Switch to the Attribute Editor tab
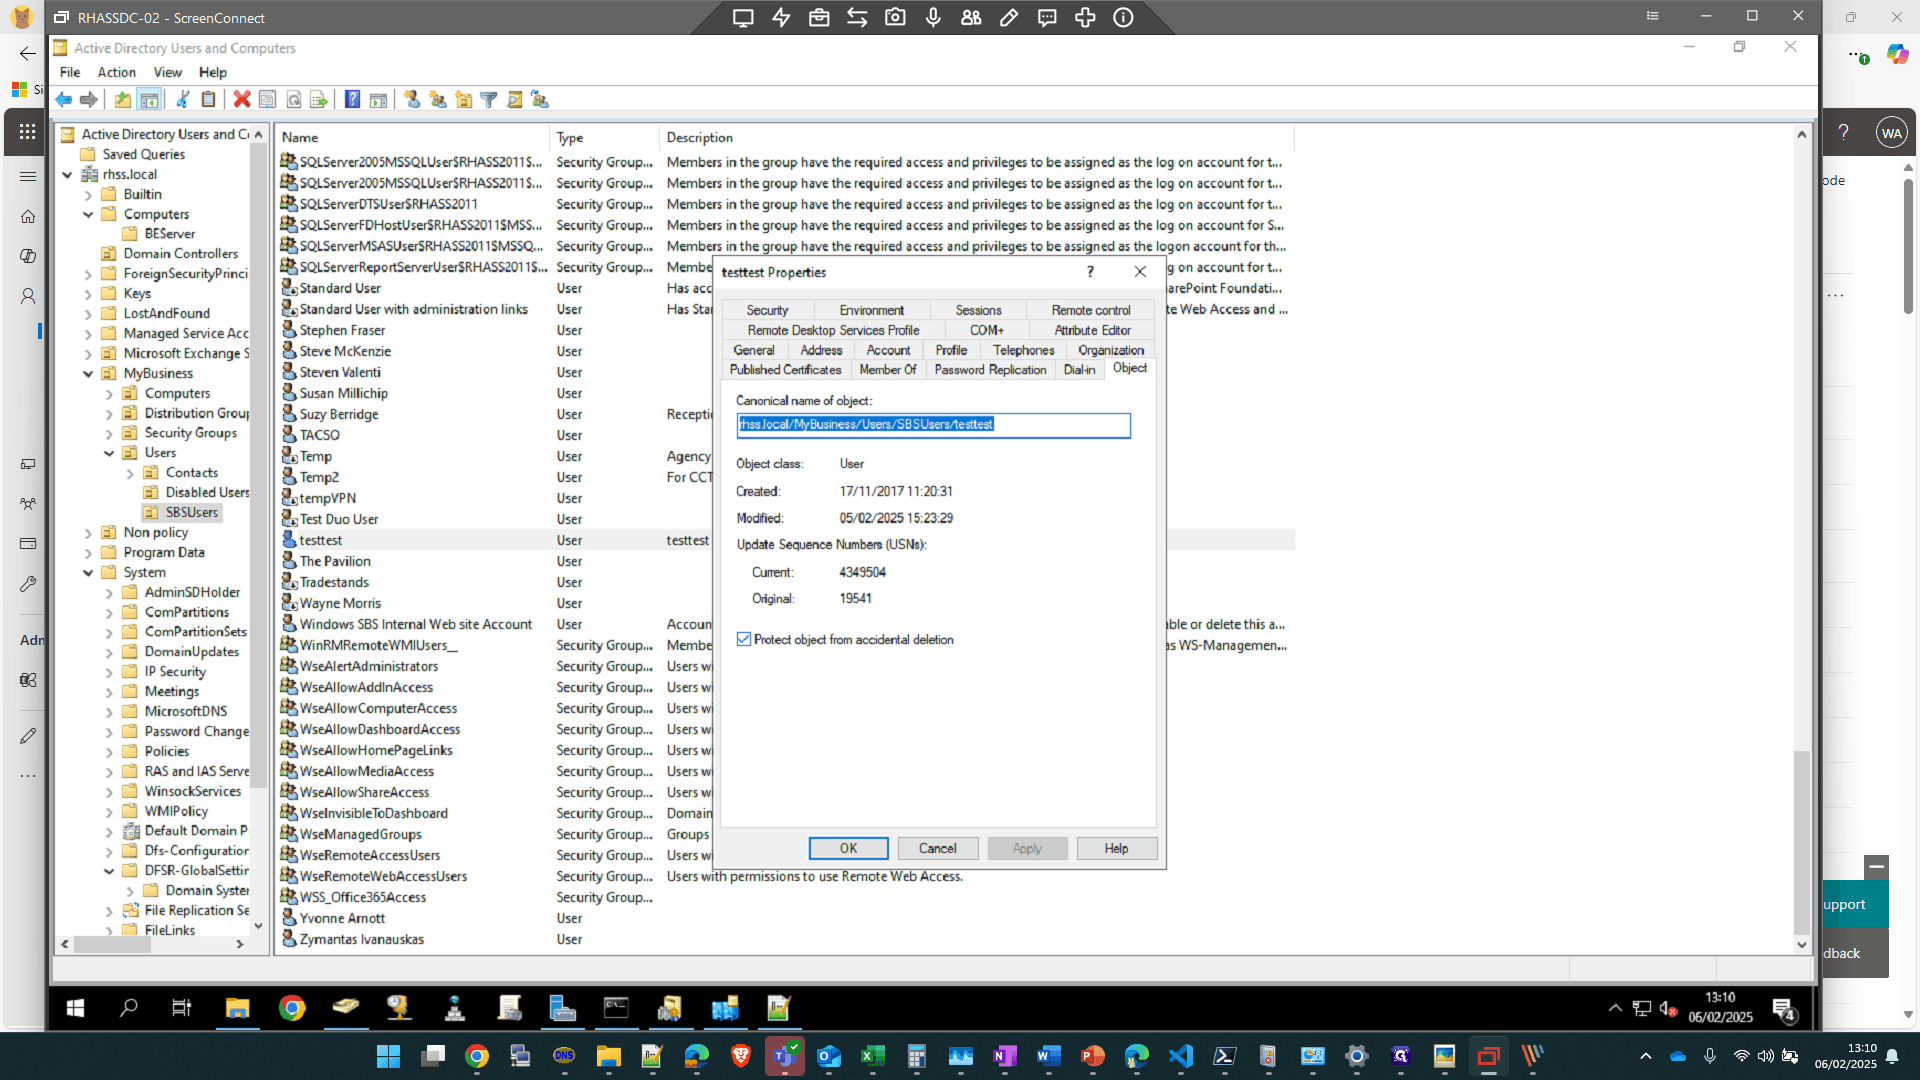Viewport: 1920px width, 1080px height. 1092,330
